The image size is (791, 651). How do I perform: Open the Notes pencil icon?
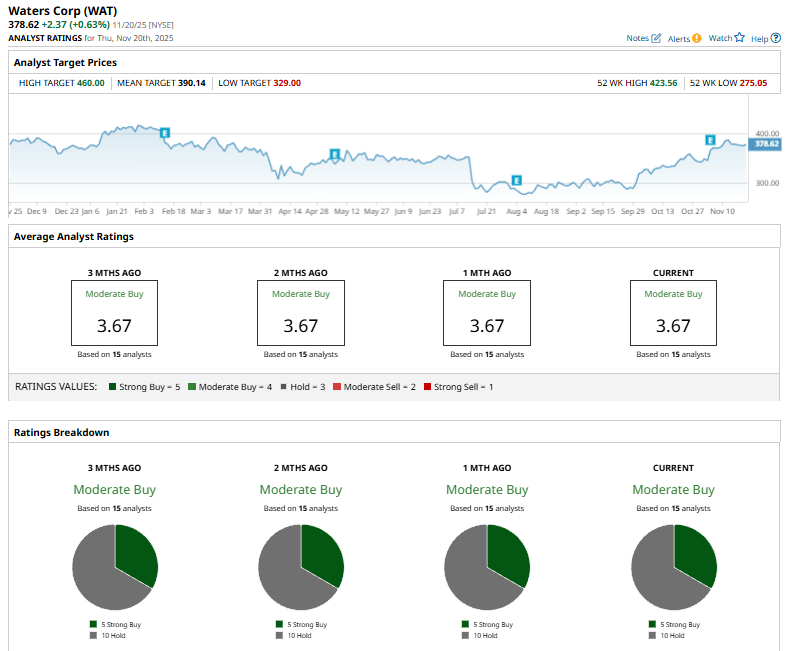tap(656, 38)
